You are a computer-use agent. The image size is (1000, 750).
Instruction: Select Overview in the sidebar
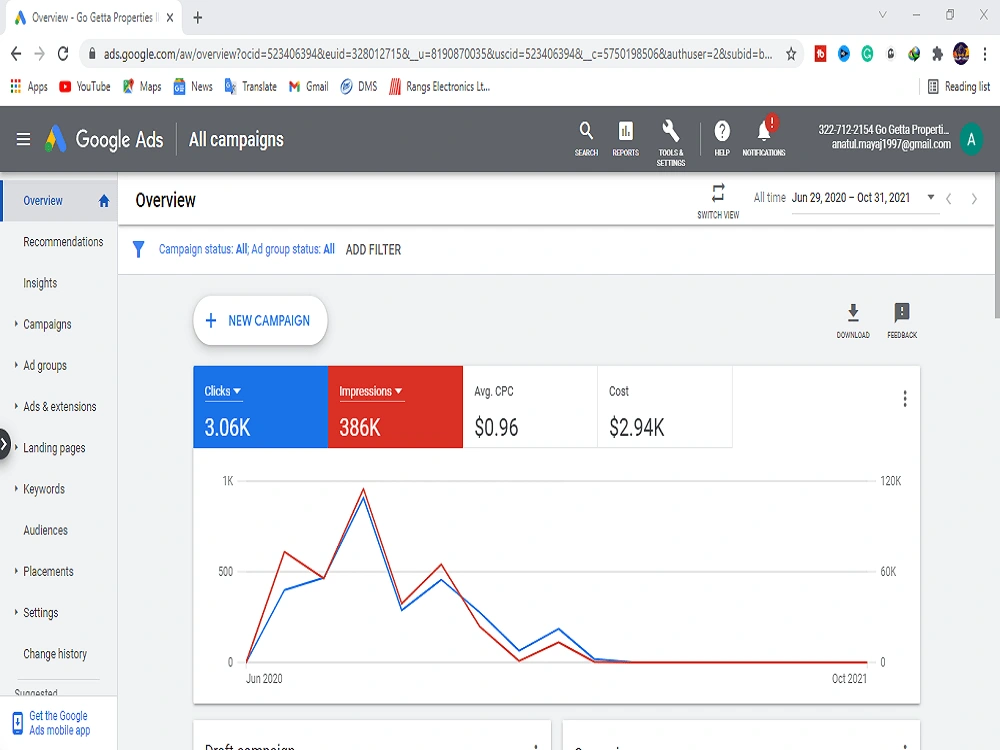click(43, 201)
